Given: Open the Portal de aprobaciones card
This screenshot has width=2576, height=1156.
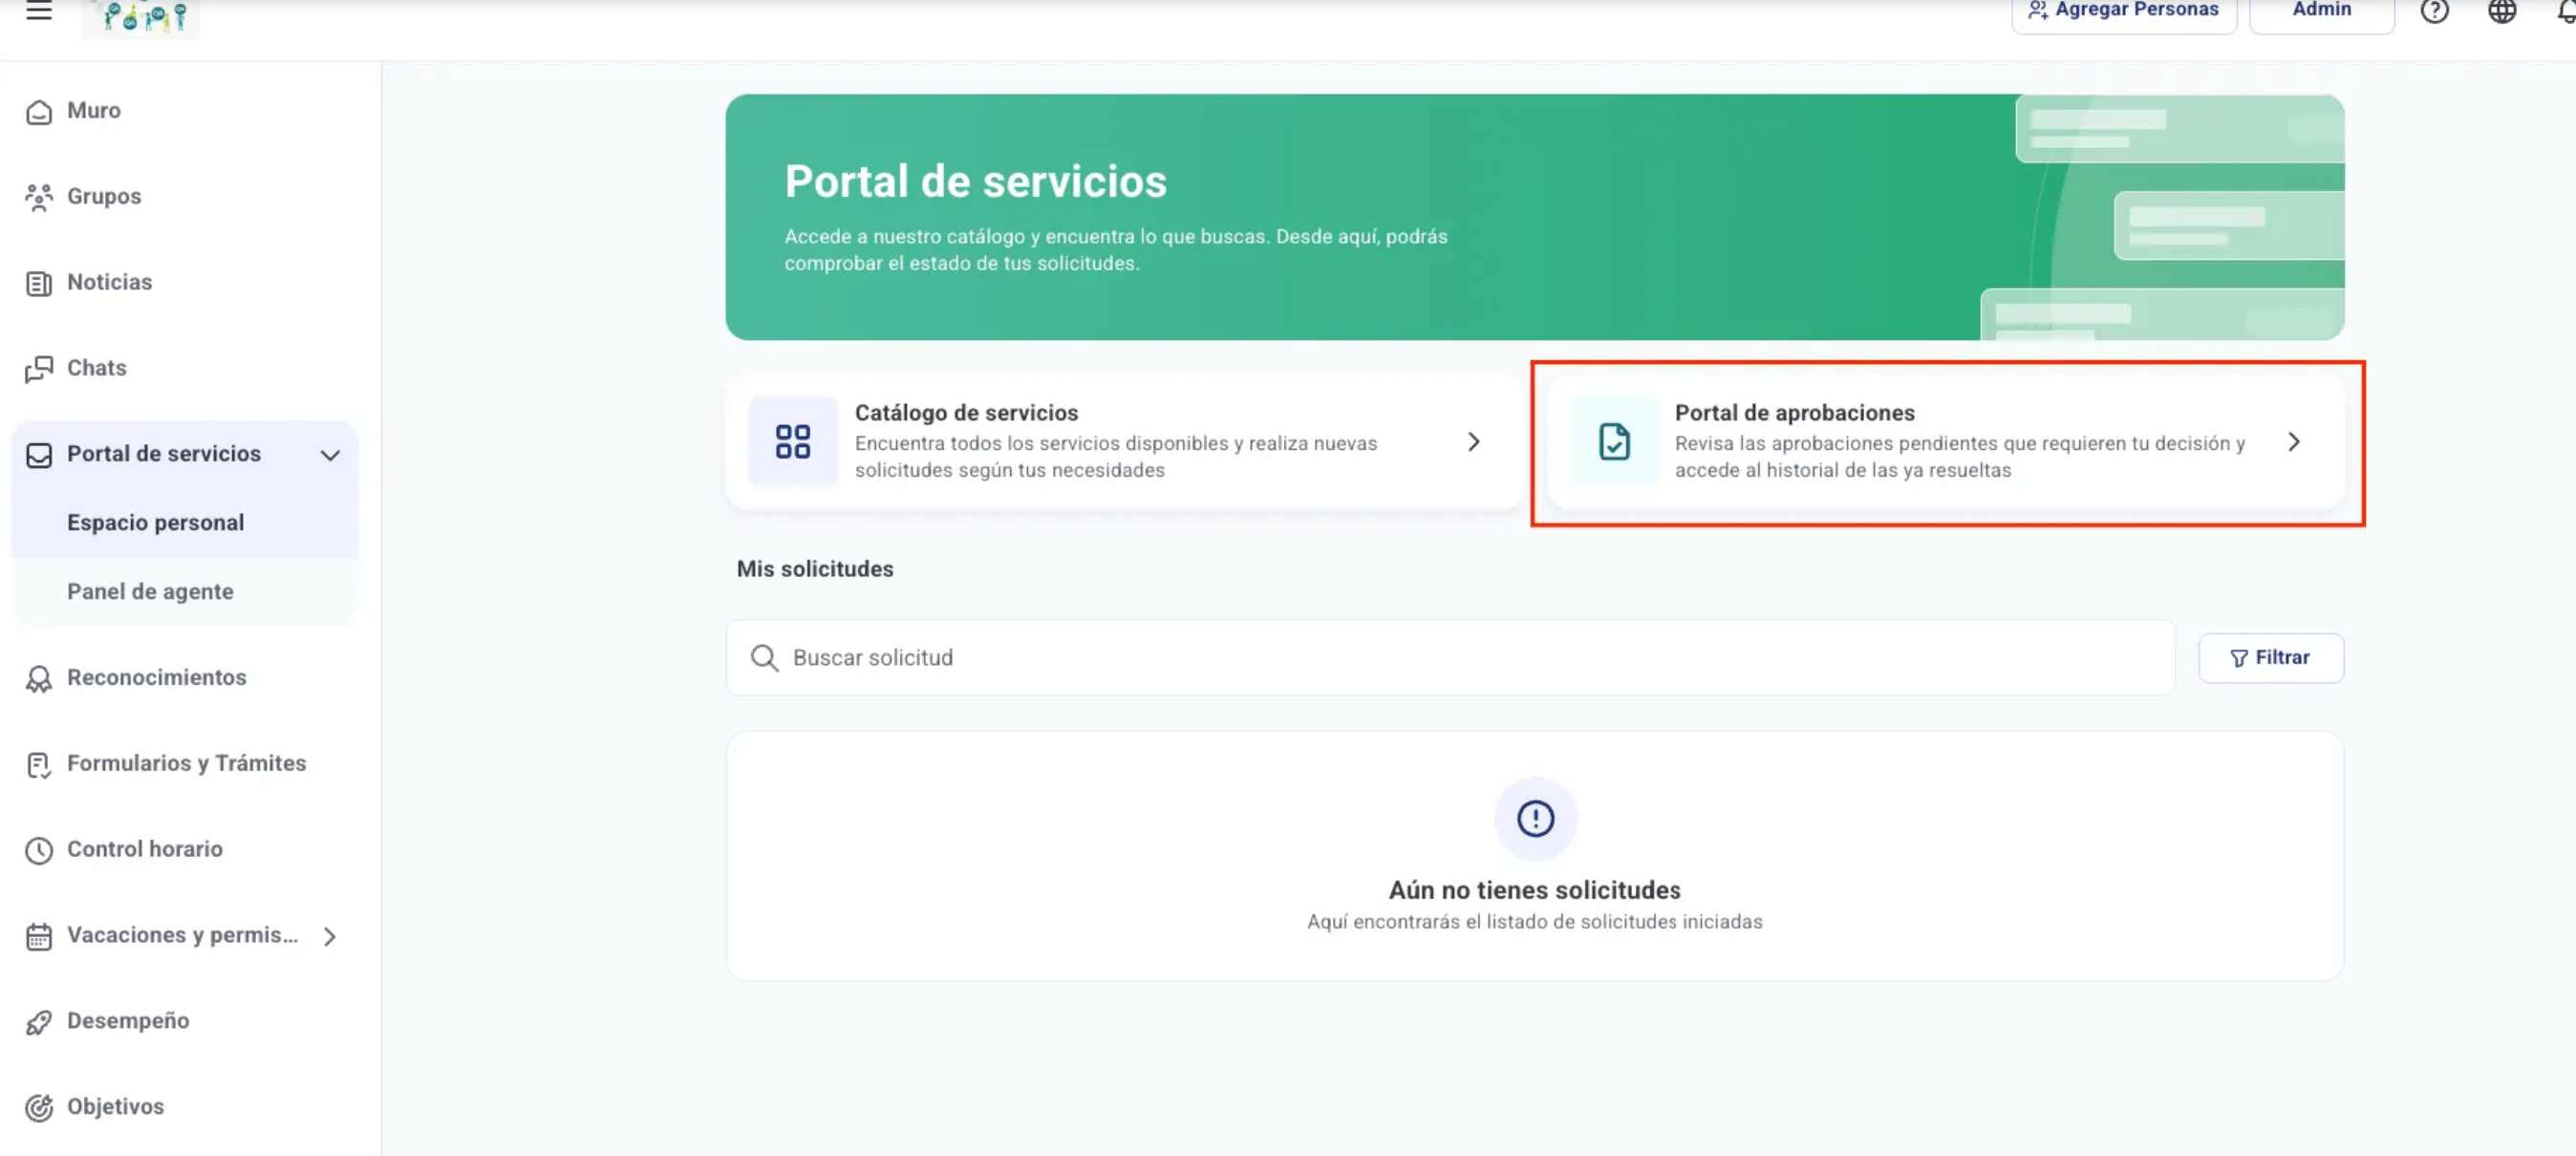Looking at the screenshot, I should coord(1945,442).
